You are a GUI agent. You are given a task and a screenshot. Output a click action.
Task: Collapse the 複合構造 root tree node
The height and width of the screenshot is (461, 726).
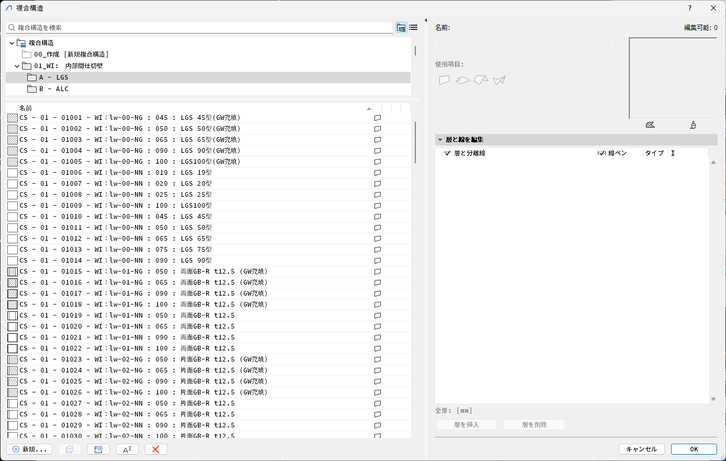[12, 43]
